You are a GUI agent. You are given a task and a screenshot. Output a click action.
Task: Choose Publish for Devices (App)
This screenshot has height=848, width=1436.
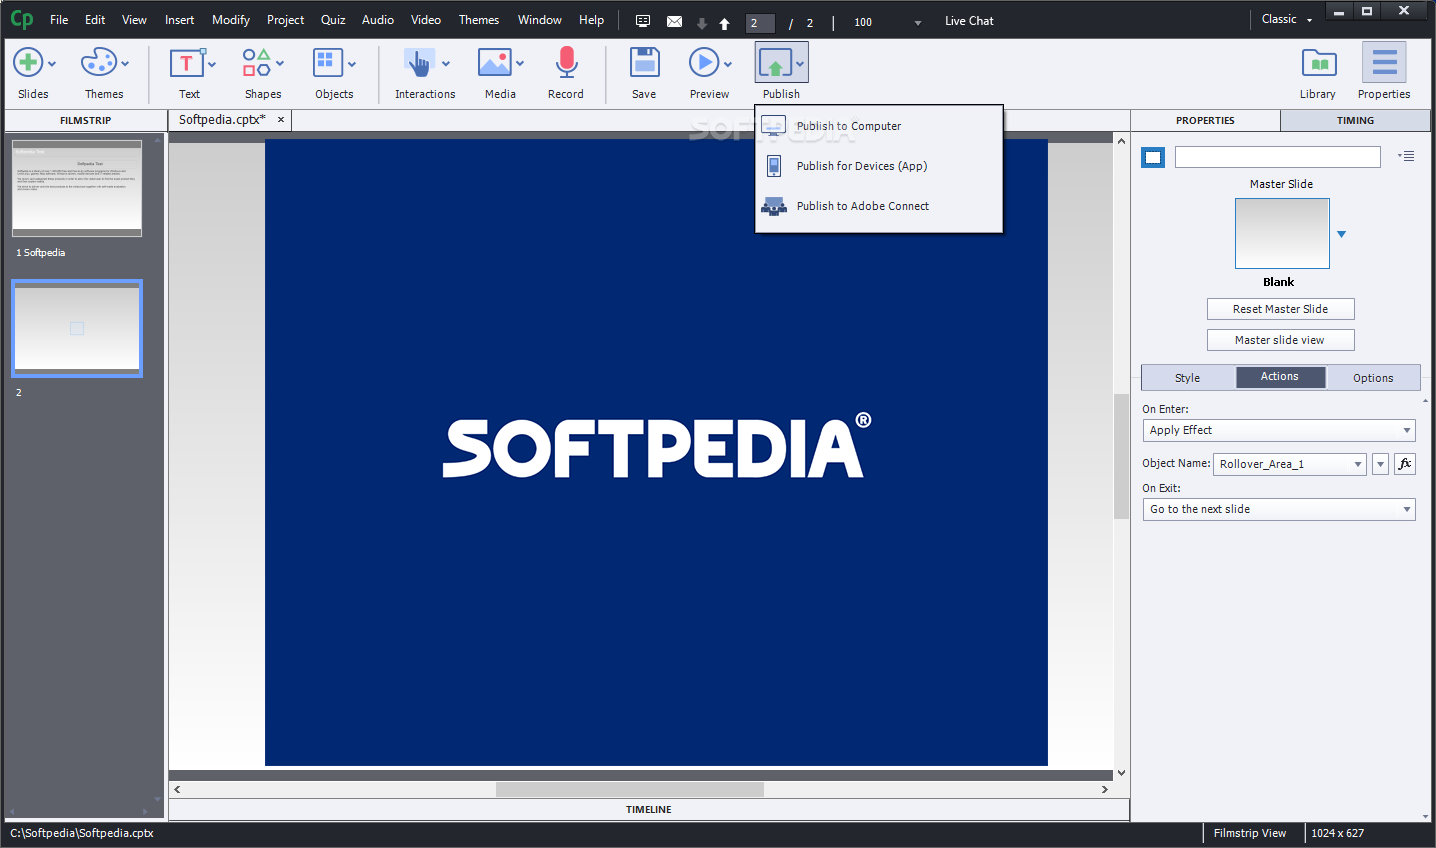(x=879, y=166)
